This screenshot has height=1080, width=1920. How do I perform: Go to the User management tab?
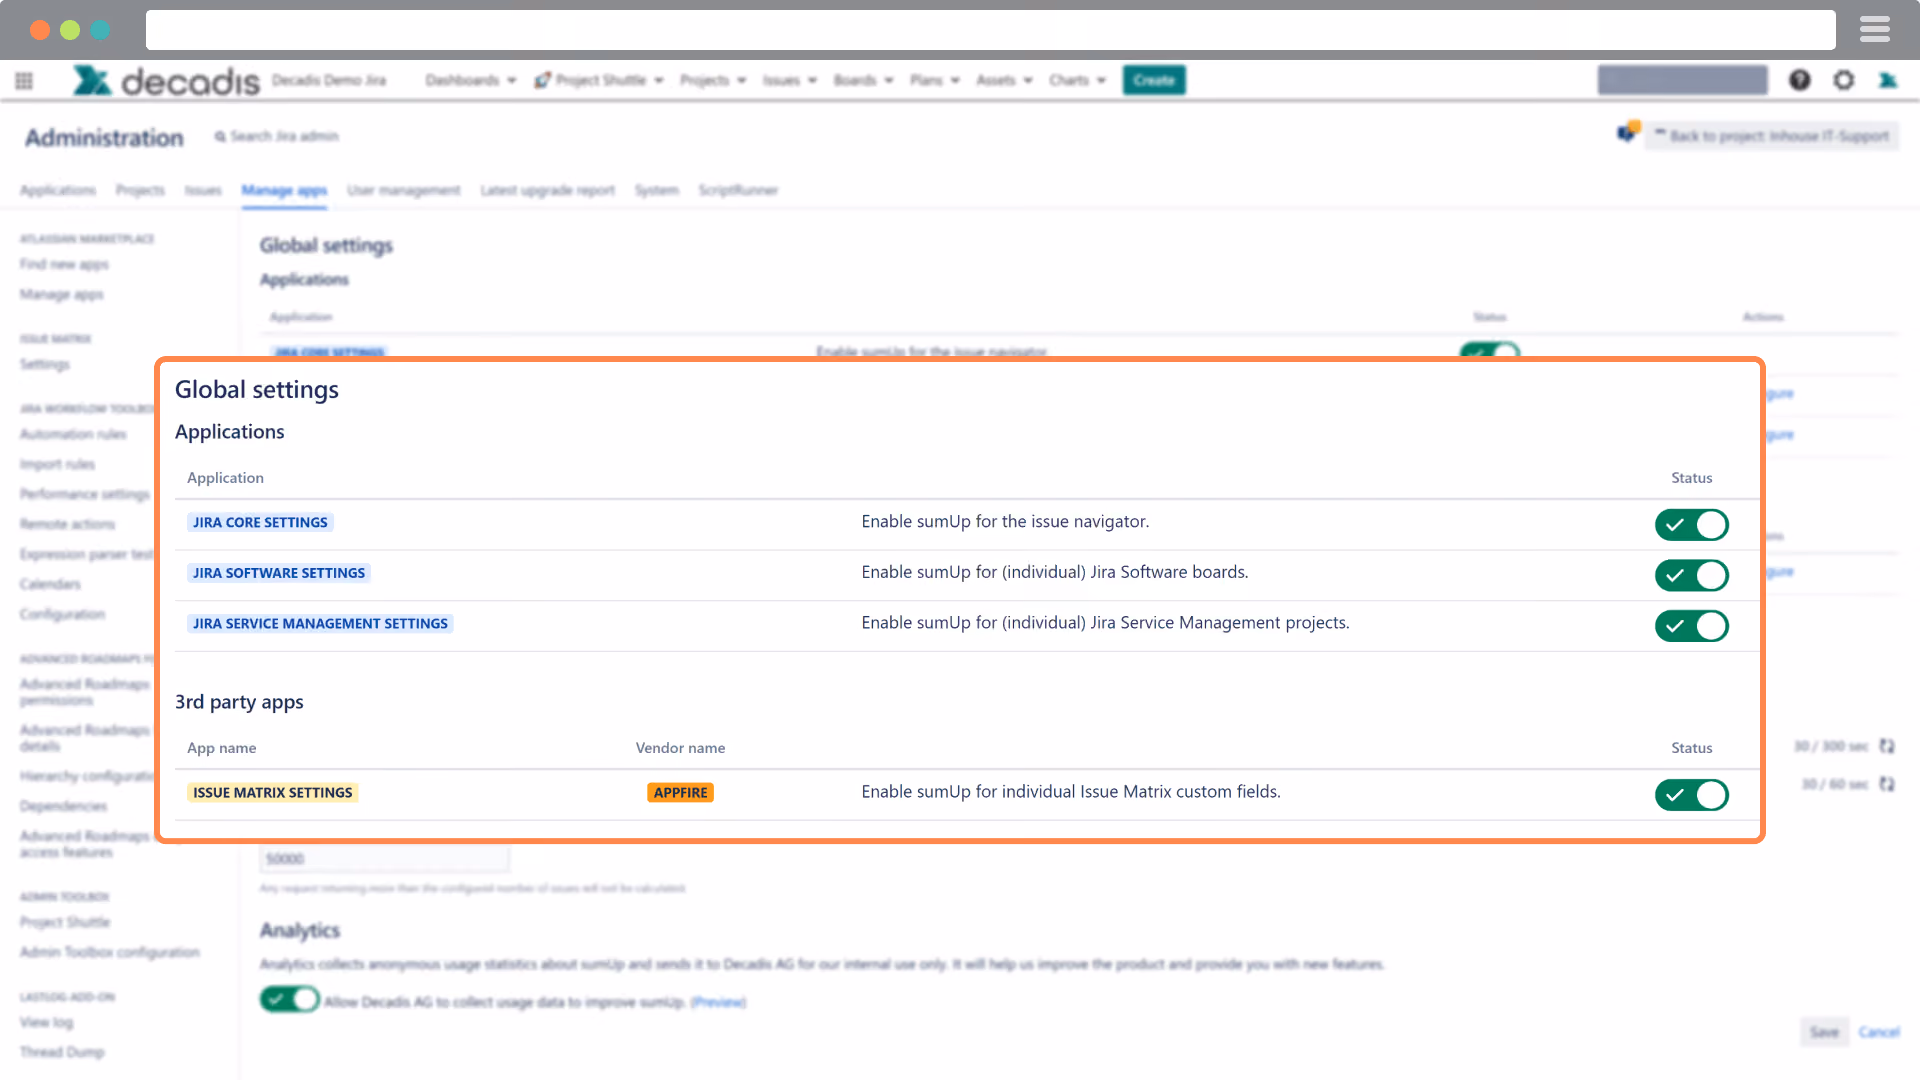(x=404, y=190)
